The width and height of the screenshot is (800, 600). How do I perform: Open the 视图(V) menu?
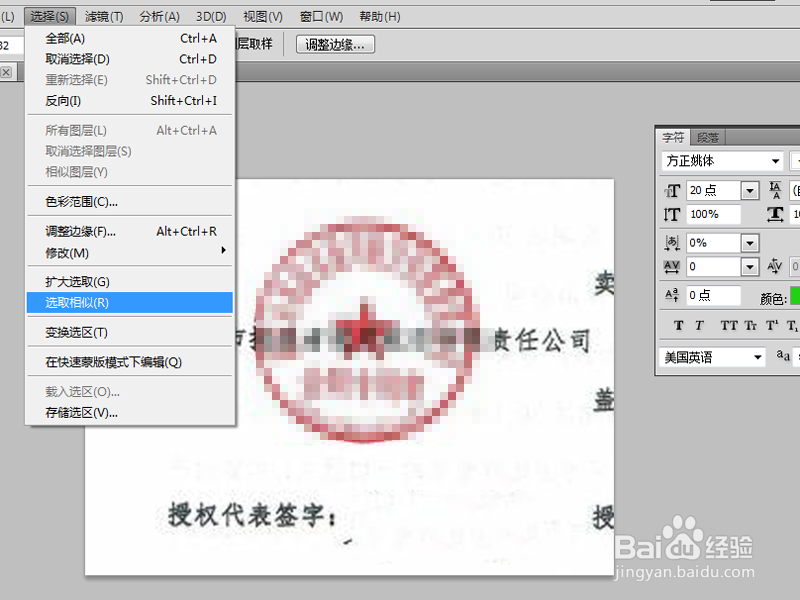tap(263, 17)
